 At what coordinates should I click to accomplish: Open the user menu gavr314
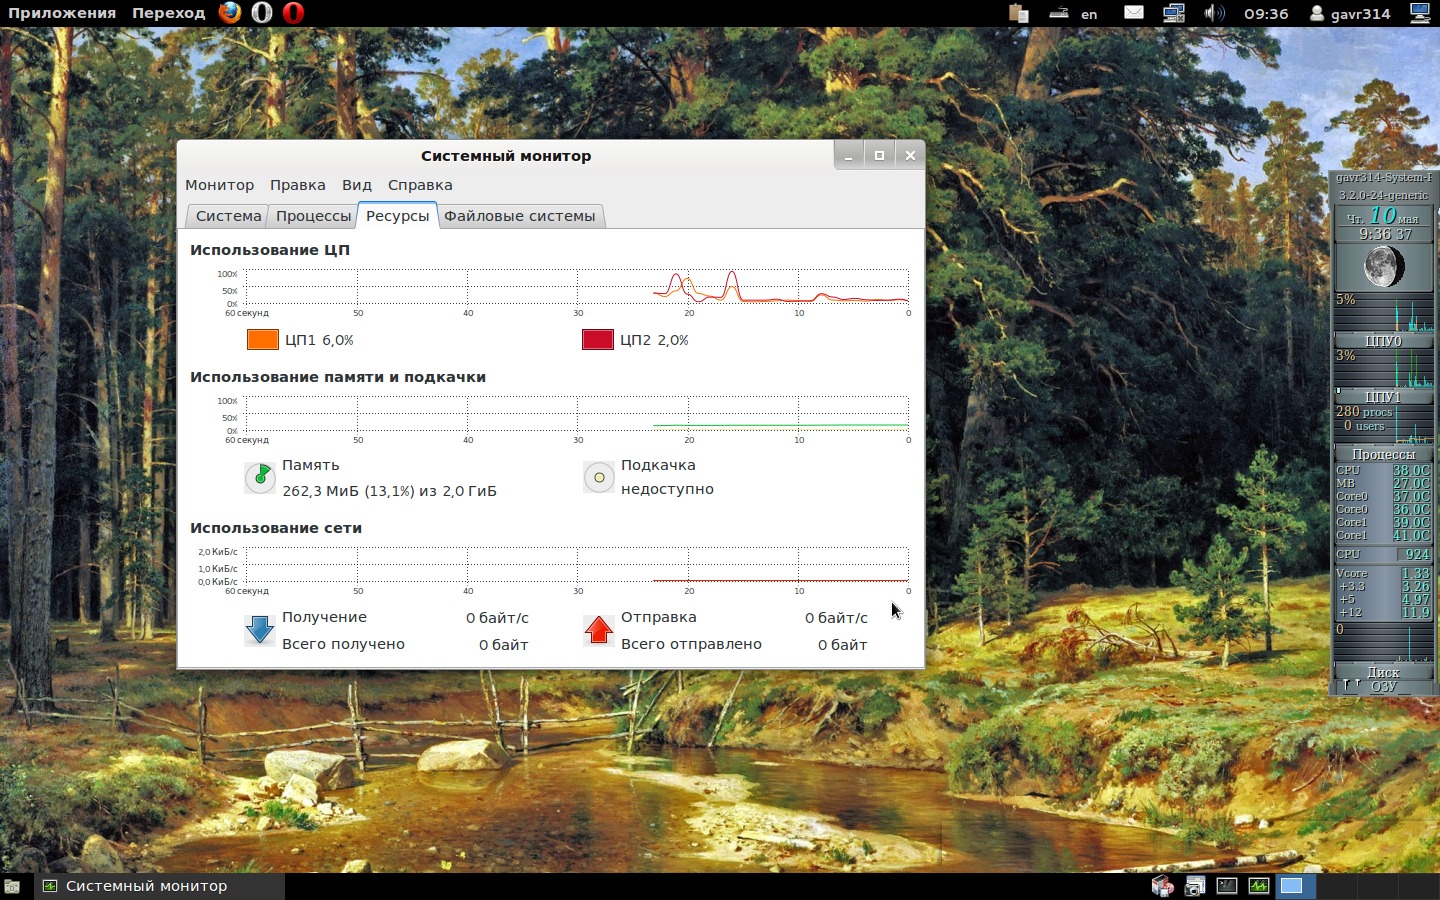coord(1350,14)
